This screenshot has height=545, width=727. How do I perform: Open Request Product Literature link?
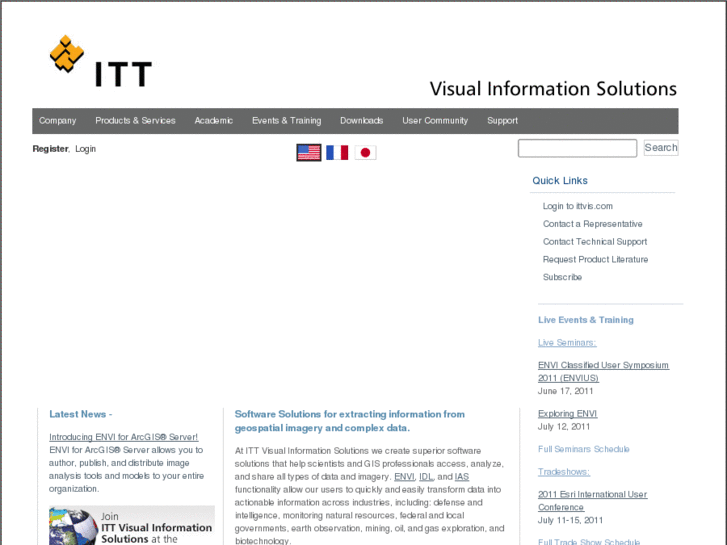[595, 259]
